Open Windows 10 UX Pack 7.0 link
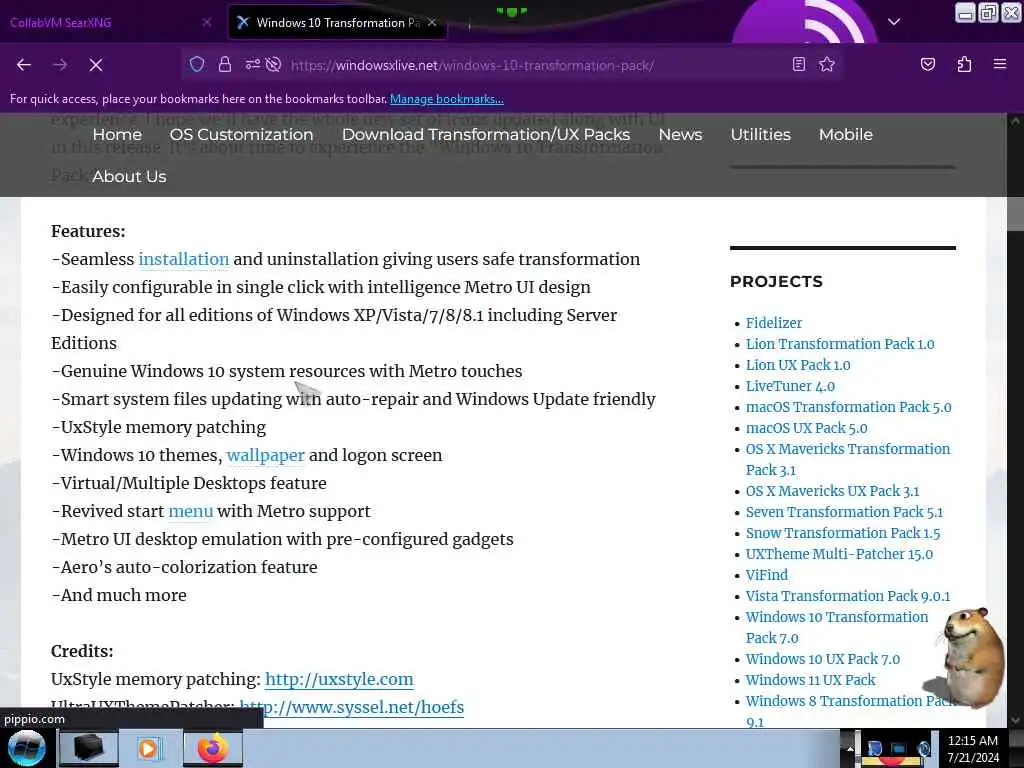Image resolution: width=1024 pixels, height=768 pixels. click(x=823, y=659)
